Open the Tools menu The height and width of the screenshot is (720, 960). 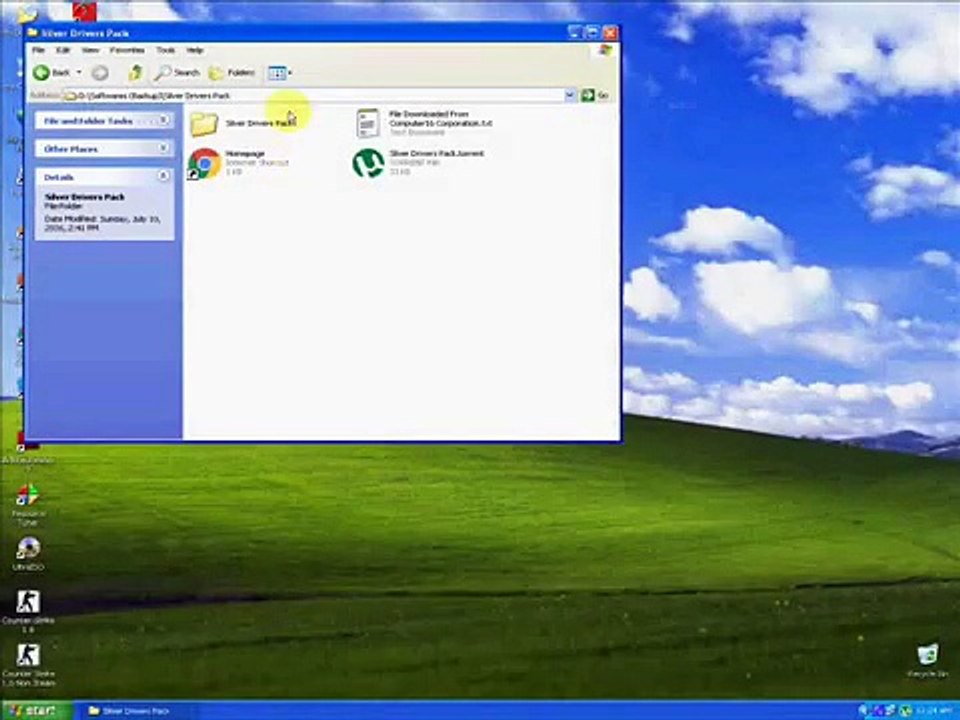(x=165, y=50)
